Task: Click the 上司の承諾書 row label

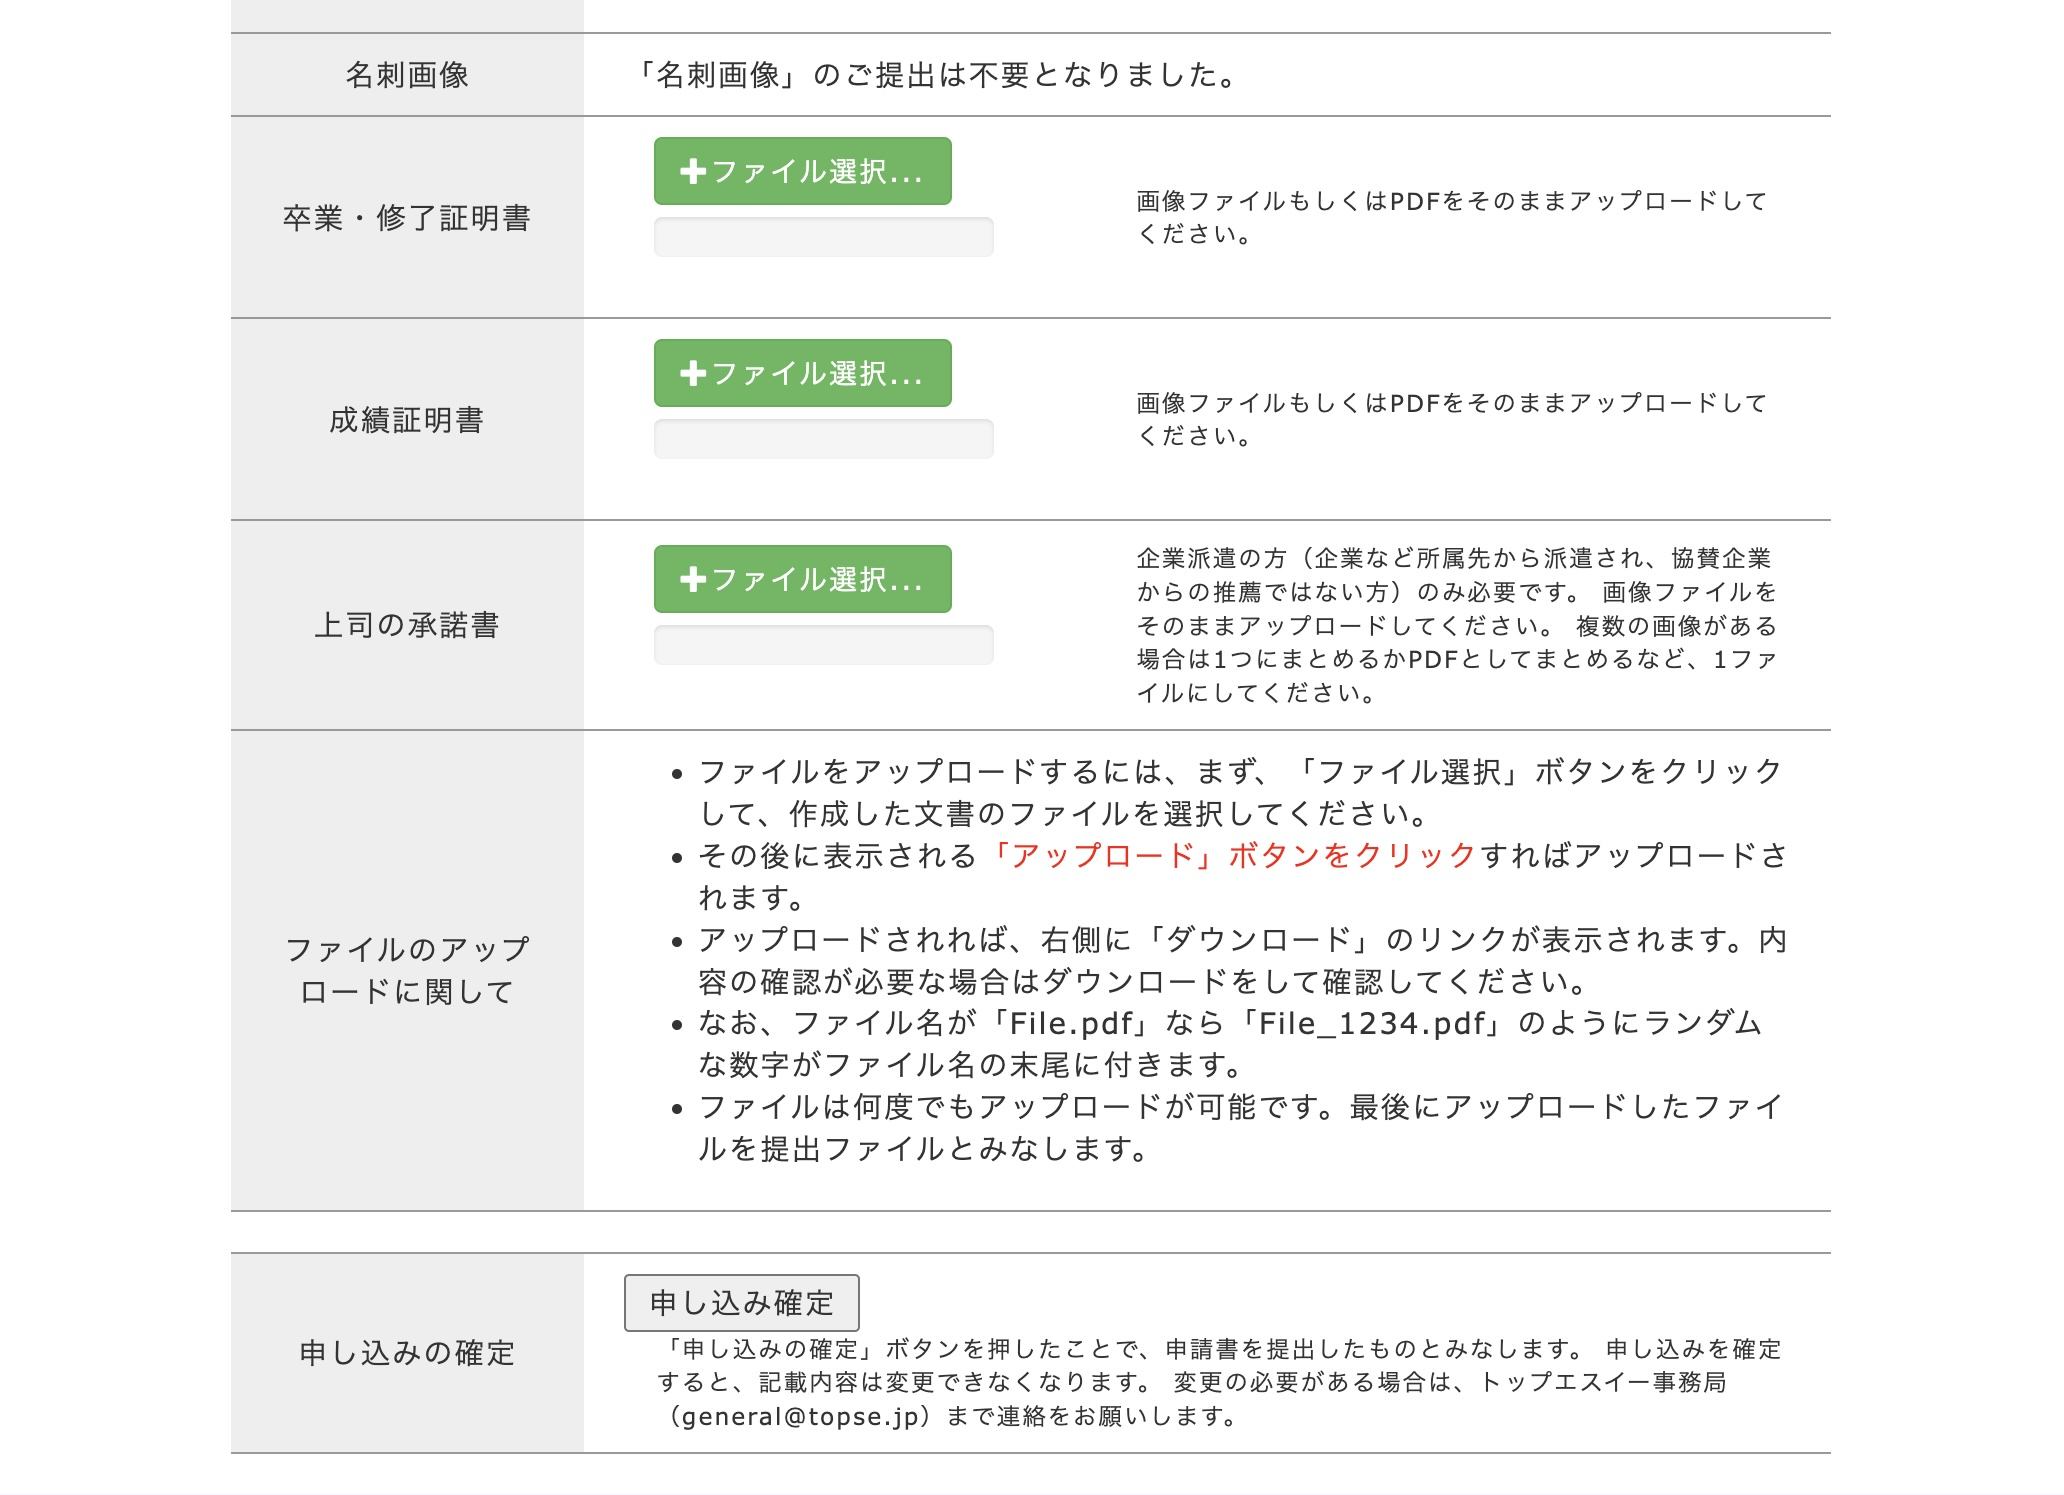Action: point(407,625)
